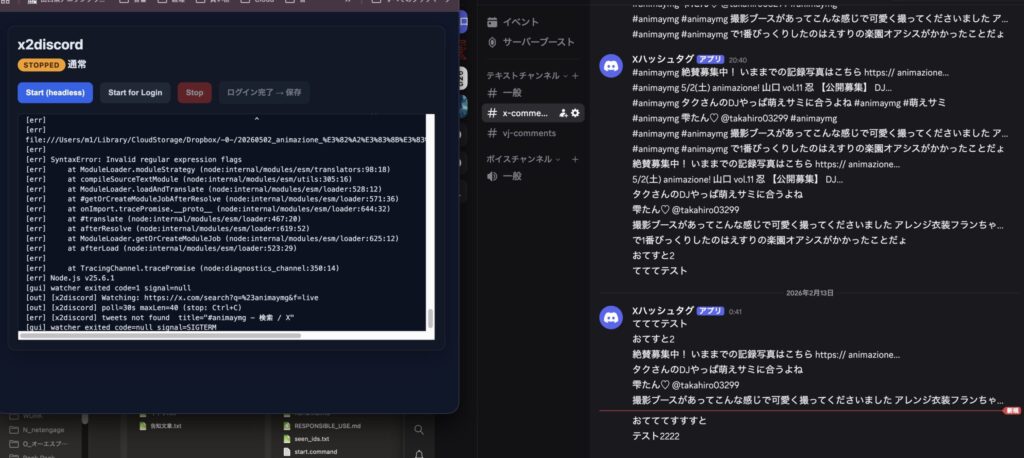The height and width of the screenshot is (458, 1024).
Task: Click the red 新規 new-messages badge
Action: pos(1012,411)
